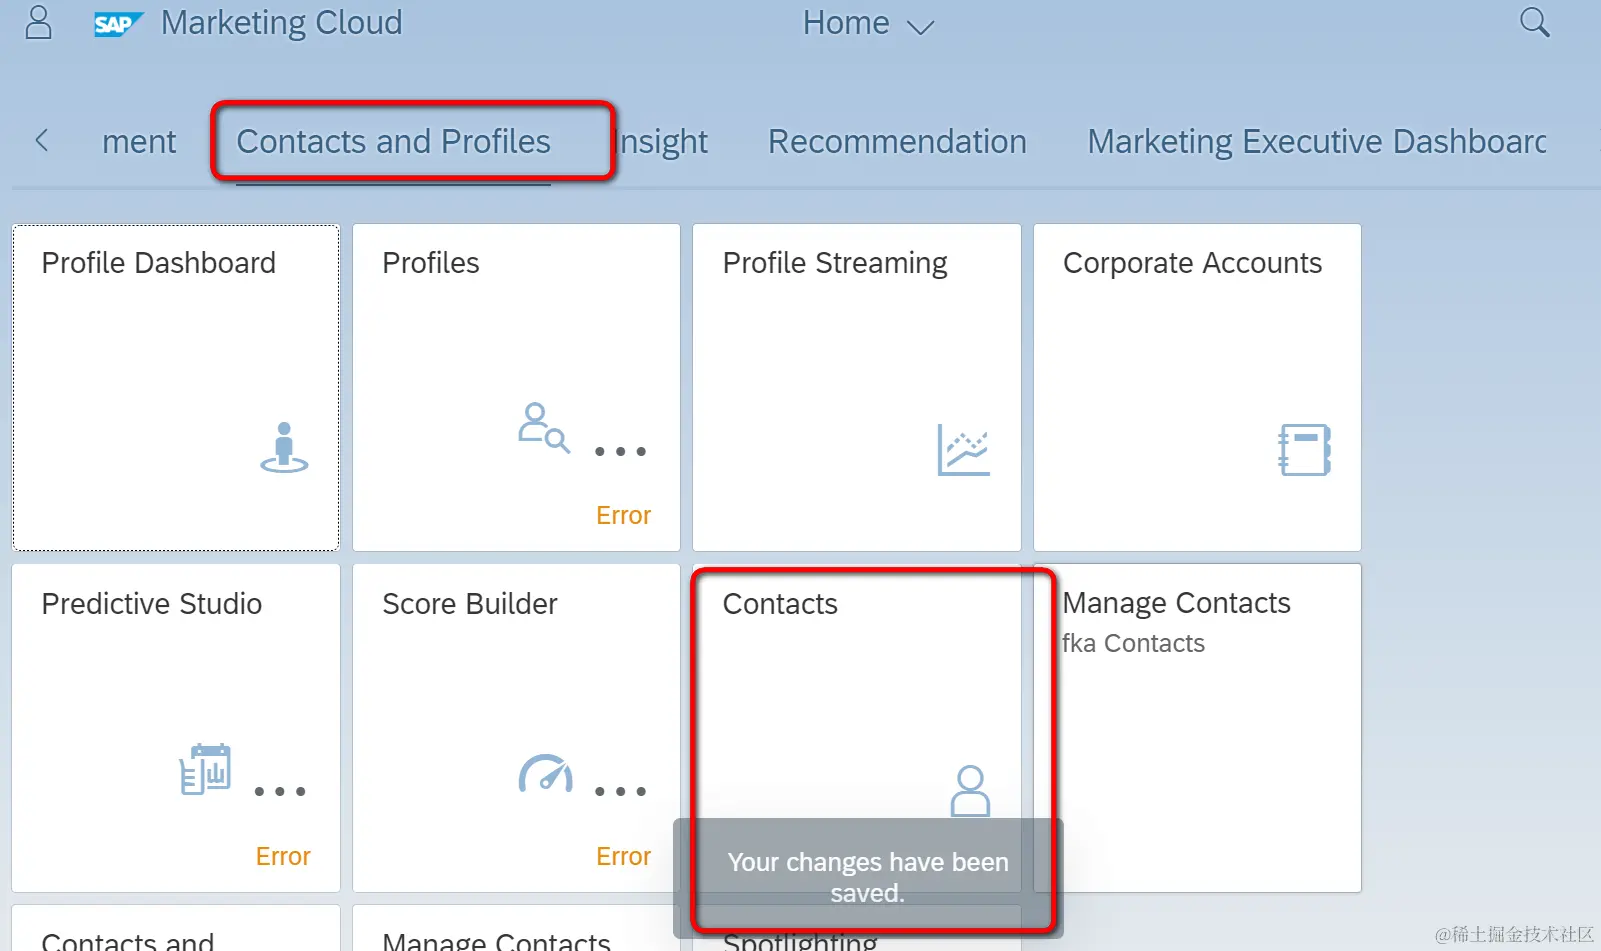Open the Insight tab
1601x951 pixels.
pos(663,142)
